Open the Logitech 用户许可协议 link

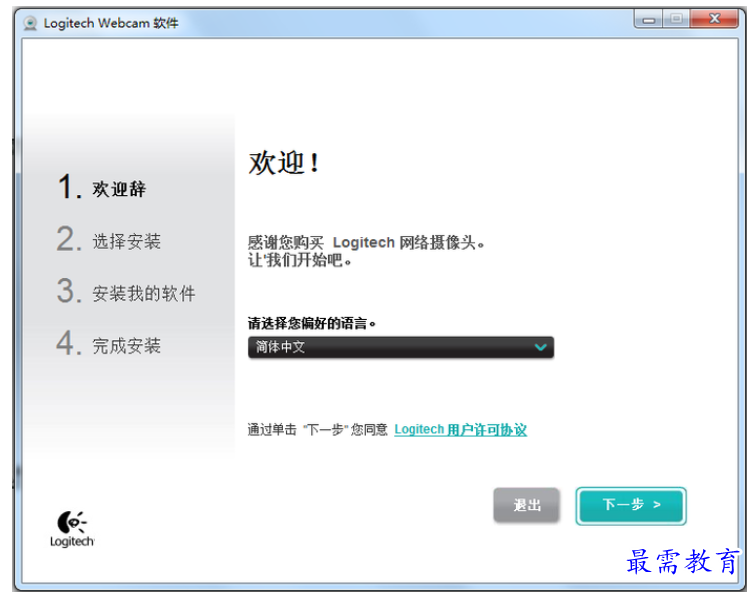[x=460, y=429]
